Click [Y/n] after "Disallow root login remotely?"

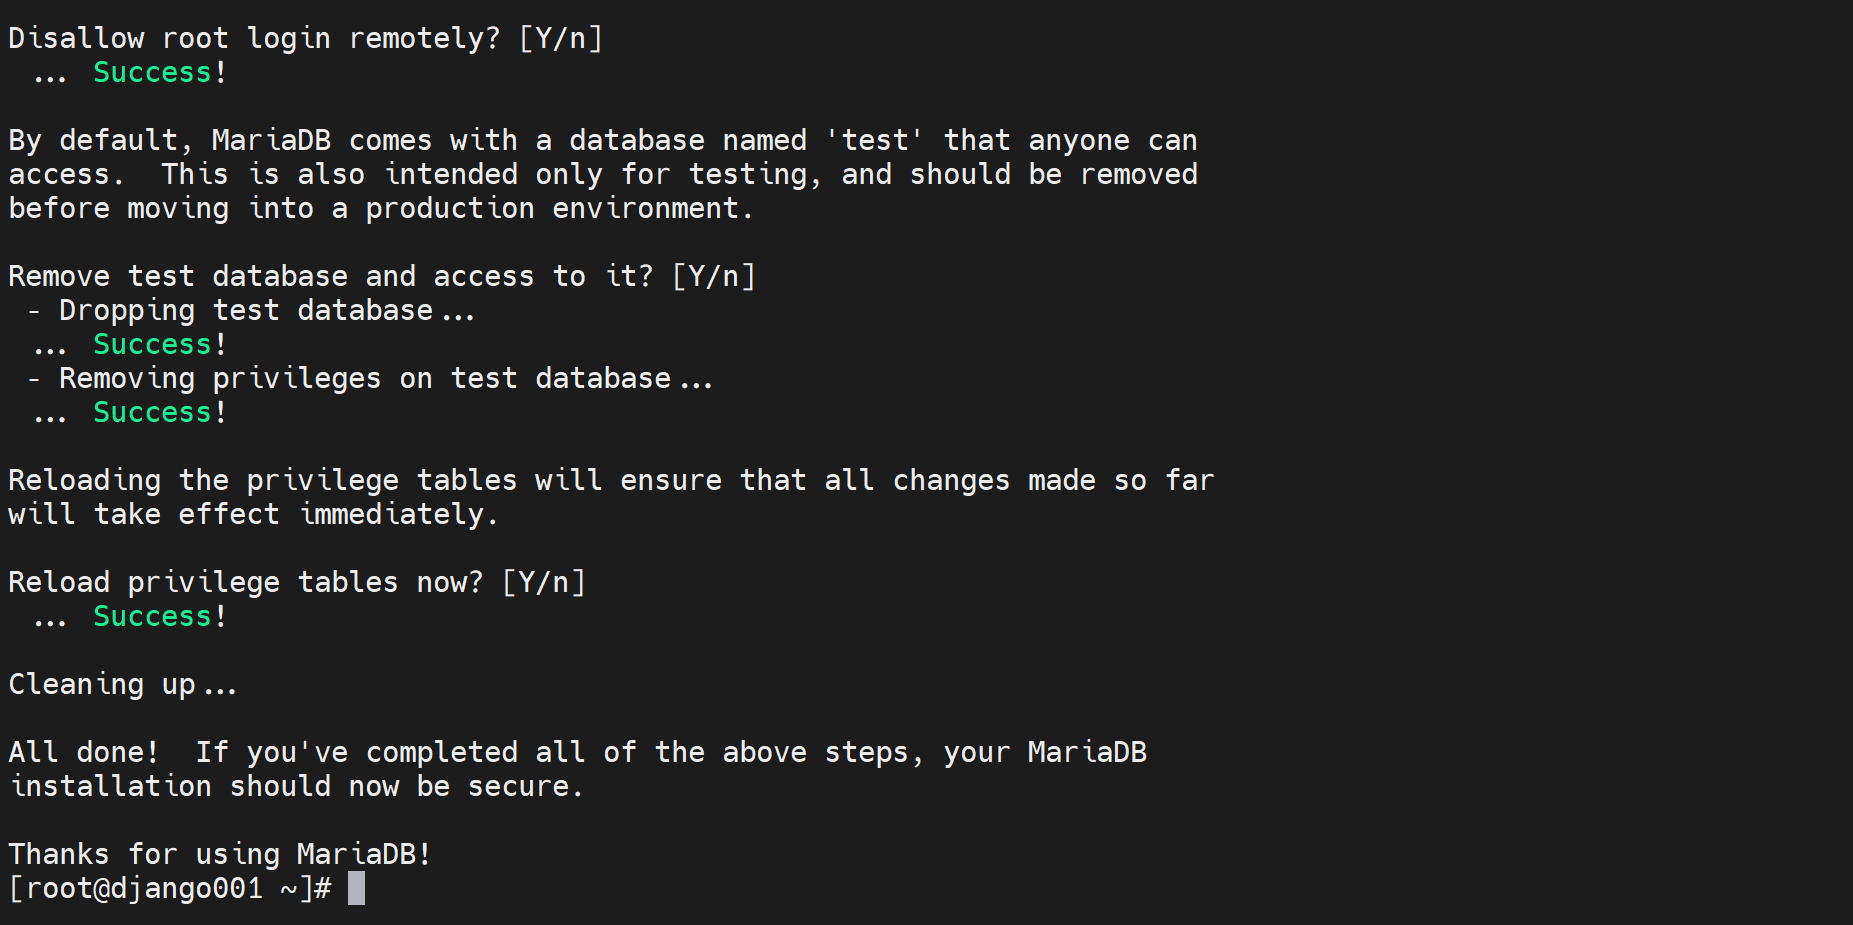(560, 38)
